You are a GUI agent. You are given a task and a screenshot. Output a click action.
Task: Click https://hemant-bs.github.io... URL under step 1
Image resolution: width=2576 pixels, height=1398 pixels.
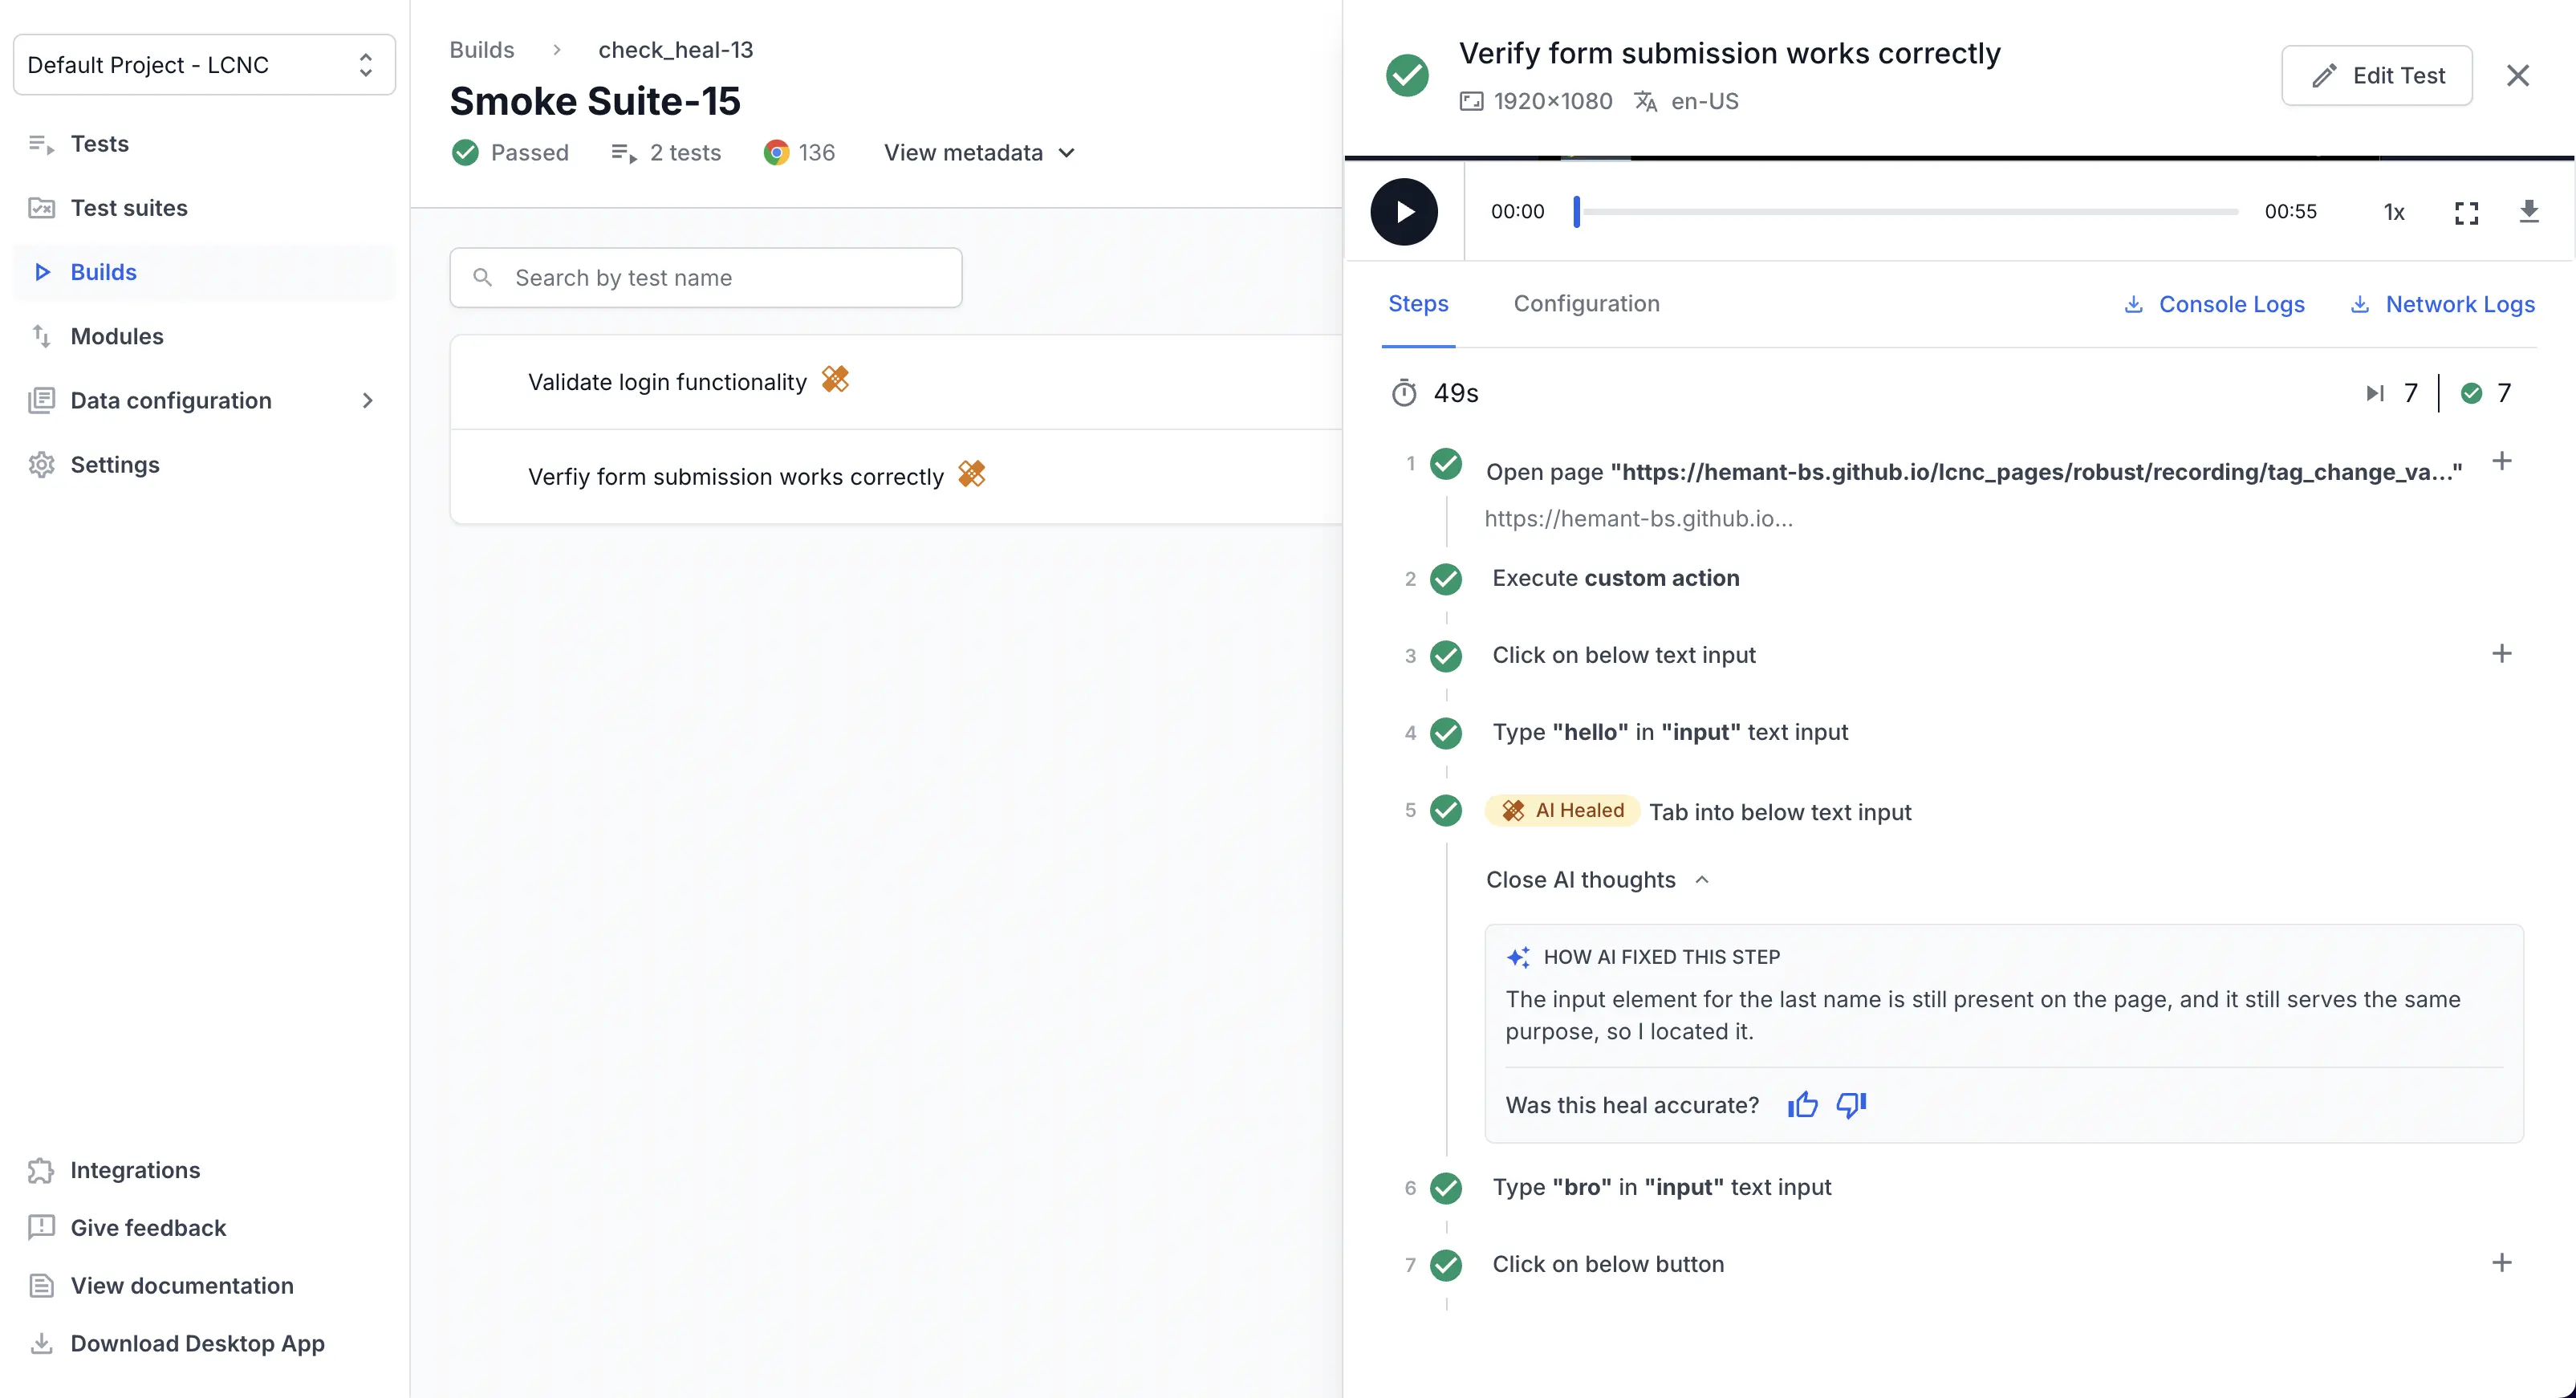pyautogui.click(x=1638, y=519)
